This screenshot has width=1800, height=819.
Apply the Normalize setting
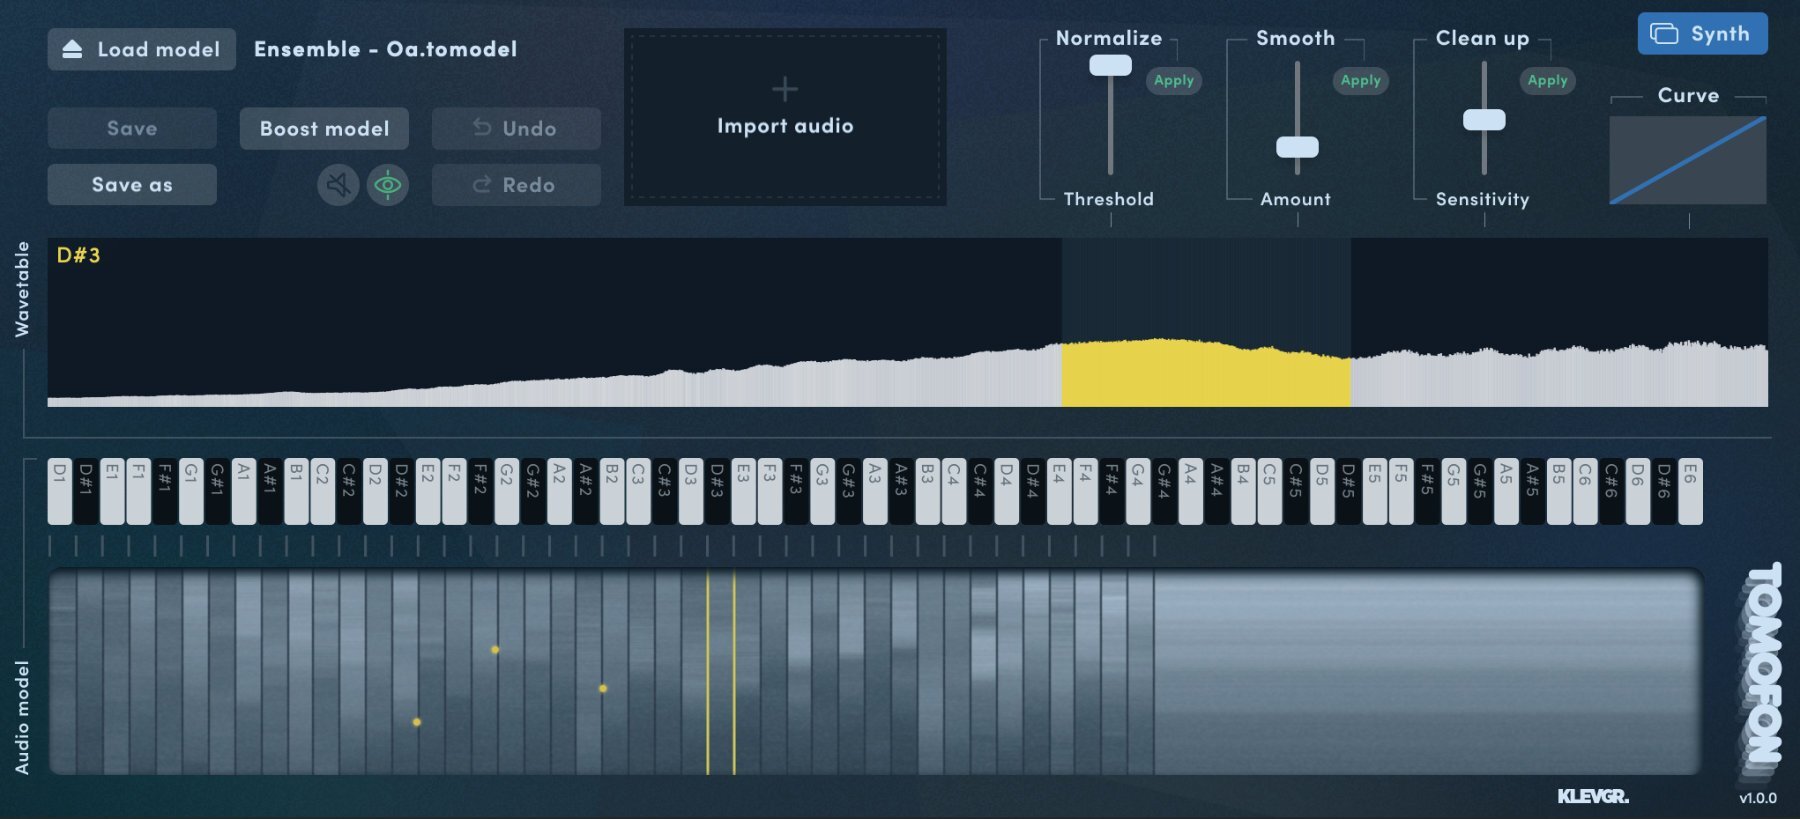pyautogui.click(x=1174, y=81)
